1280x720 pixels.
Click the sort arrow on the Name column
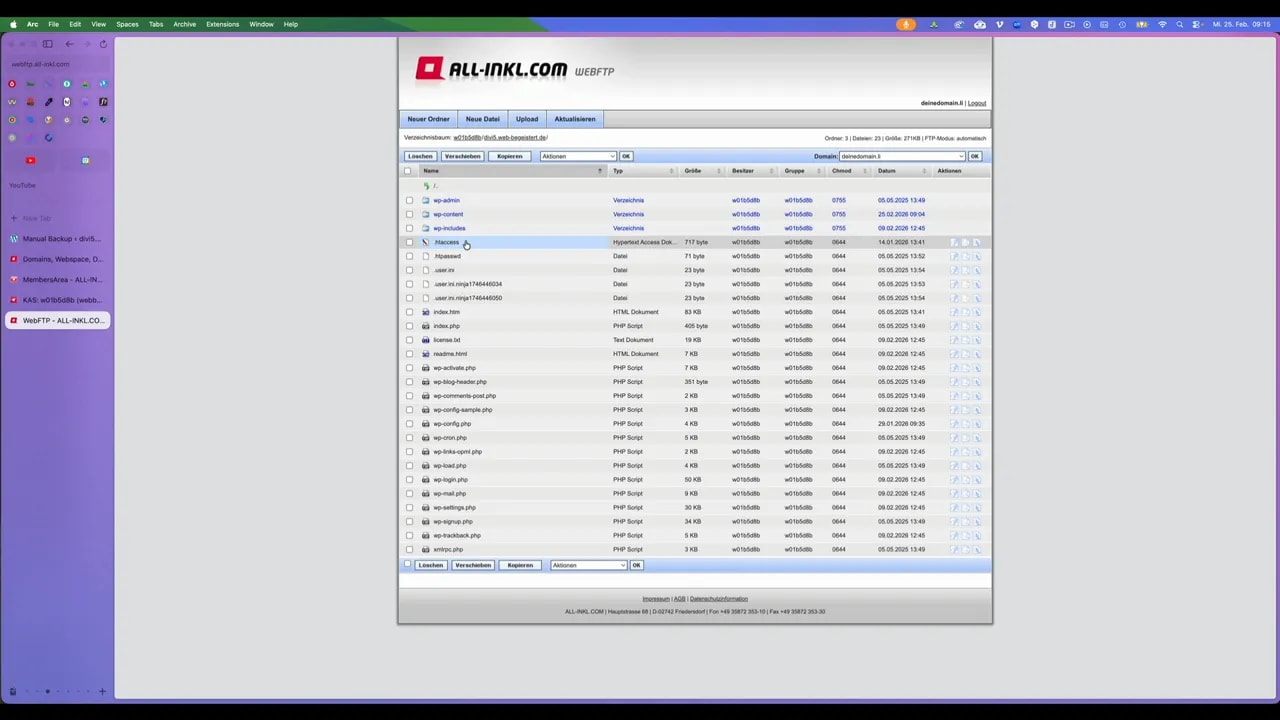(599, 171)
